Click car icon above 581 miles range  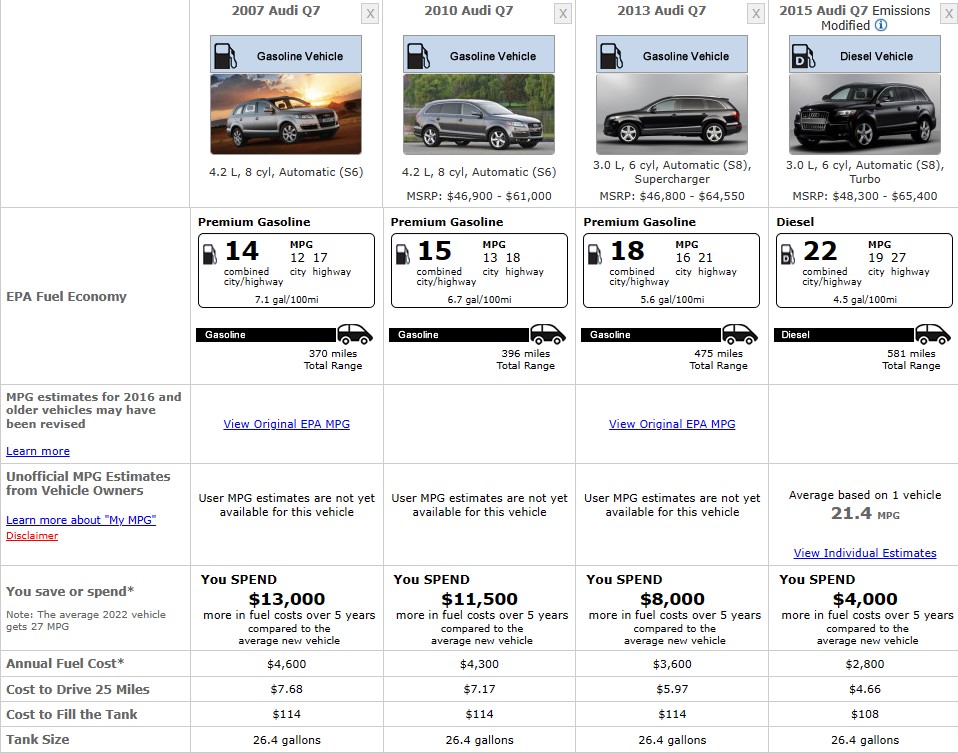(932, 334)
